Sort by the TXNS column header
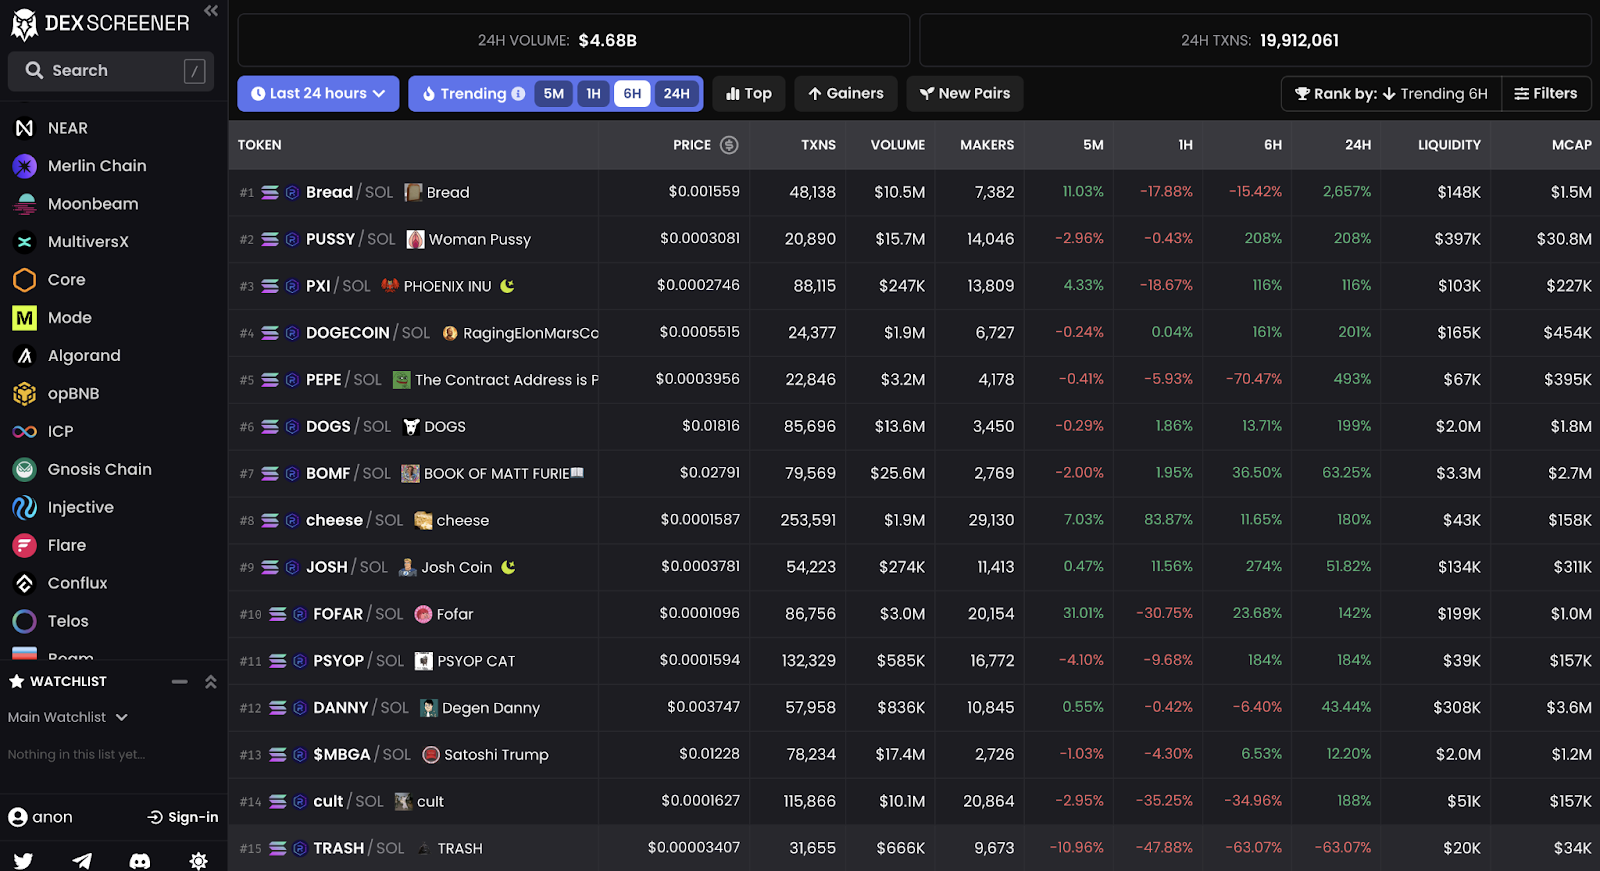The image size is (1600, 871). [x=818, y=145]
